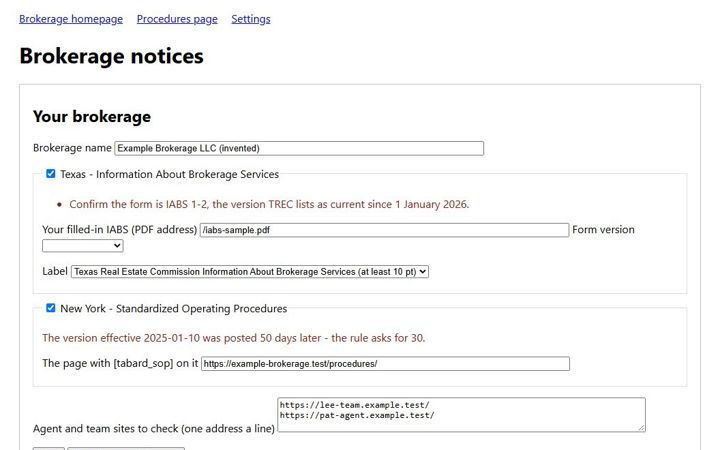This screenshot has height=450, width=720.
Task: Click the textarea resize handle corner
Action: point(641,428)
